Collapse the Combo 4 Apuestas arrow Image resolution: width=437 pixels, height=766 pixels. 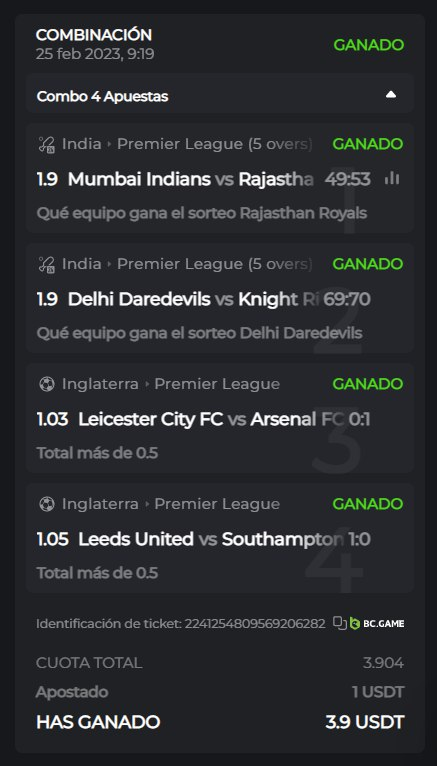[391, 95]
